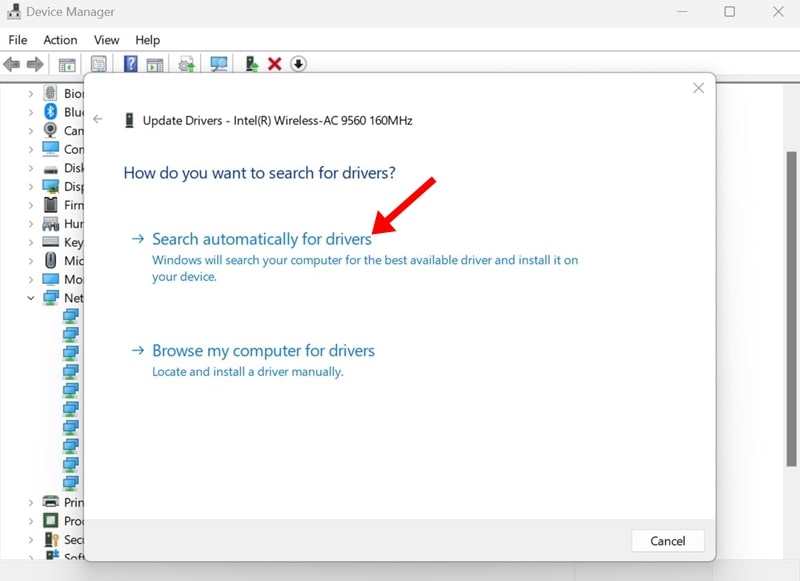Choose Browse my computer for drivers
Image resolution: width=800 pixels, height=581 pixels.
[x=263, y=351]
